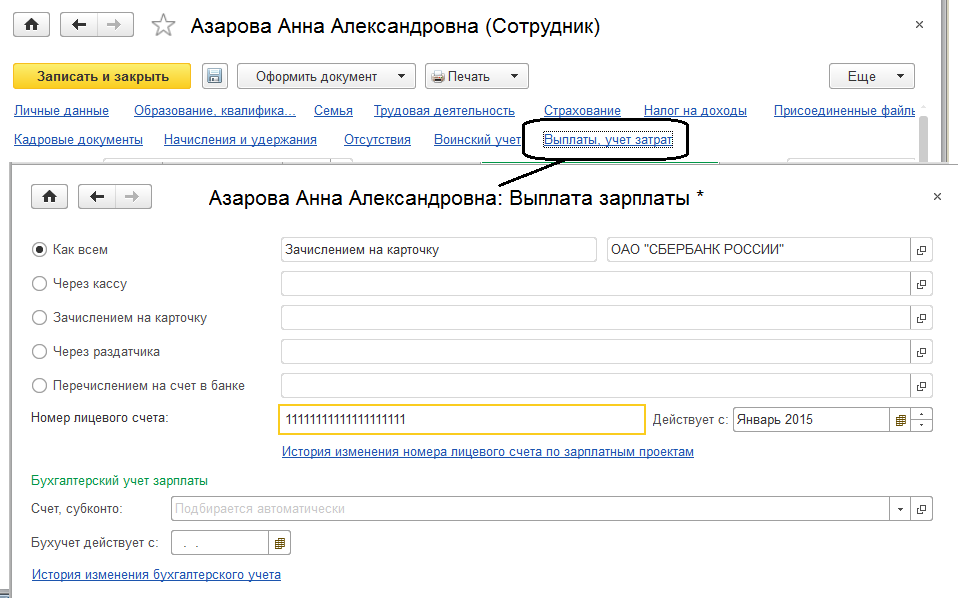The image size is (958, 598).
Task: Open the Счет, субконто open icon
Action: 921,509
